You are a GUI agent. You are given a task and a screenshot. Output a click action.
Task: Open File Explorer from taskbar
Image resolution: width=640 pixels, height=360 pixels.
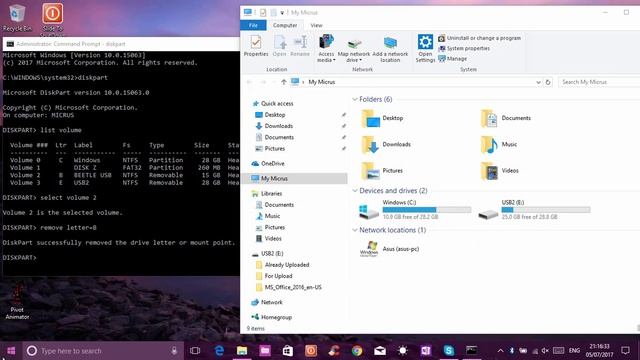[242, 351]
